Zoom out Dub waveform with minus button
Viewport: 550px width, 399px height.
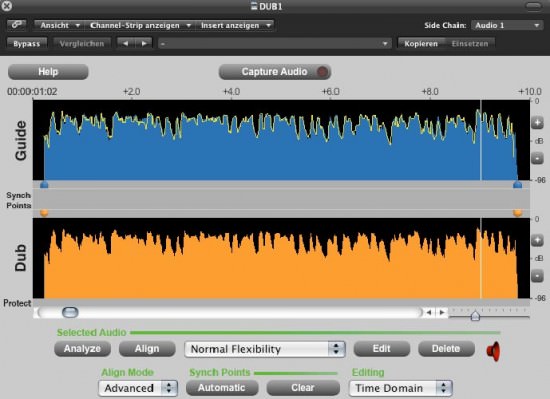point(537,276)
